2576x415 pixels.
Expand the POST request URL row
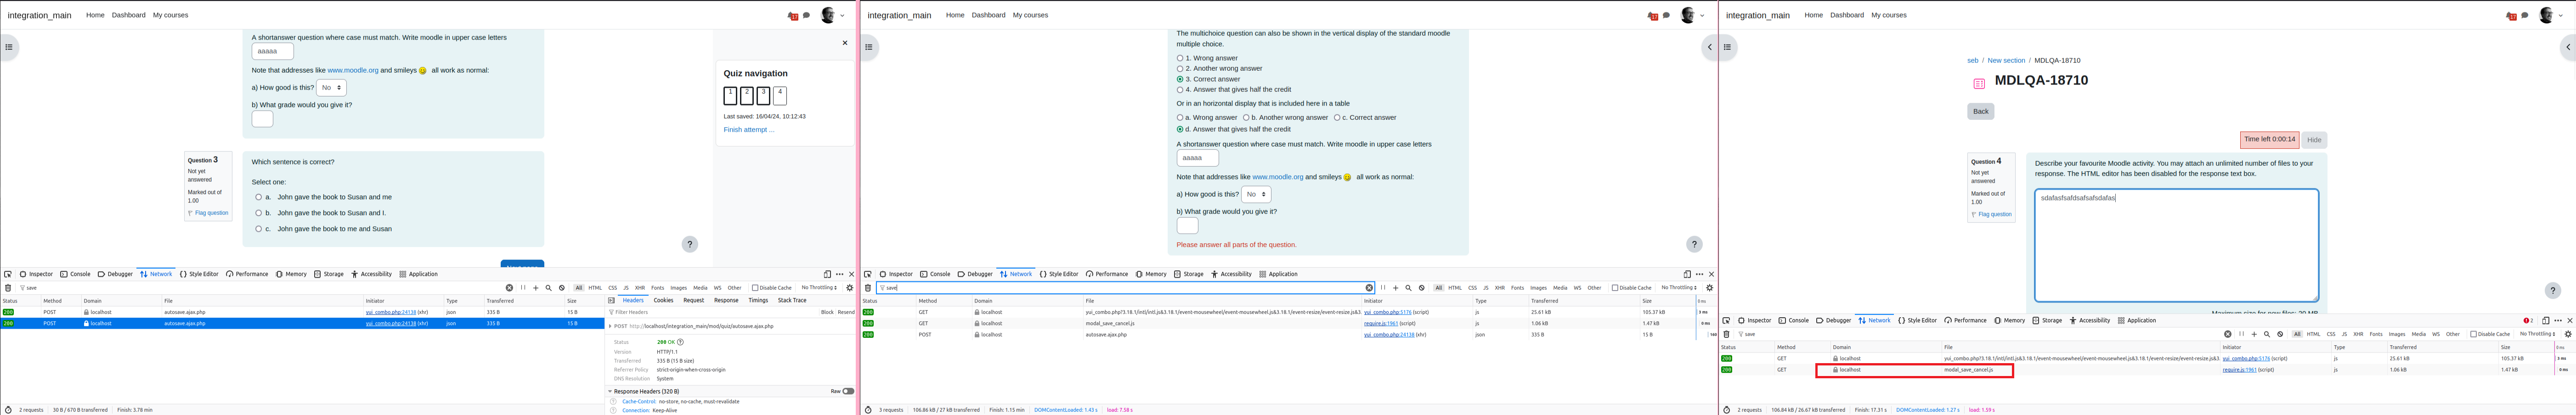point(611,326)
